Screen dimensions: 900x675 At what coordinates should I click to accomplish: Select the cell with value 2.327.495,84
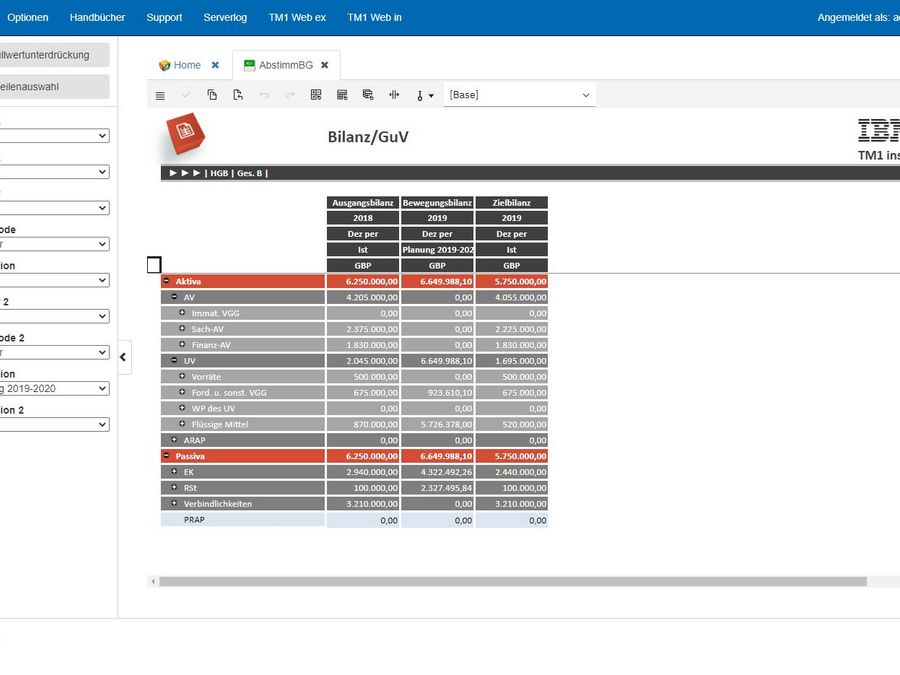tap(437, 488)
